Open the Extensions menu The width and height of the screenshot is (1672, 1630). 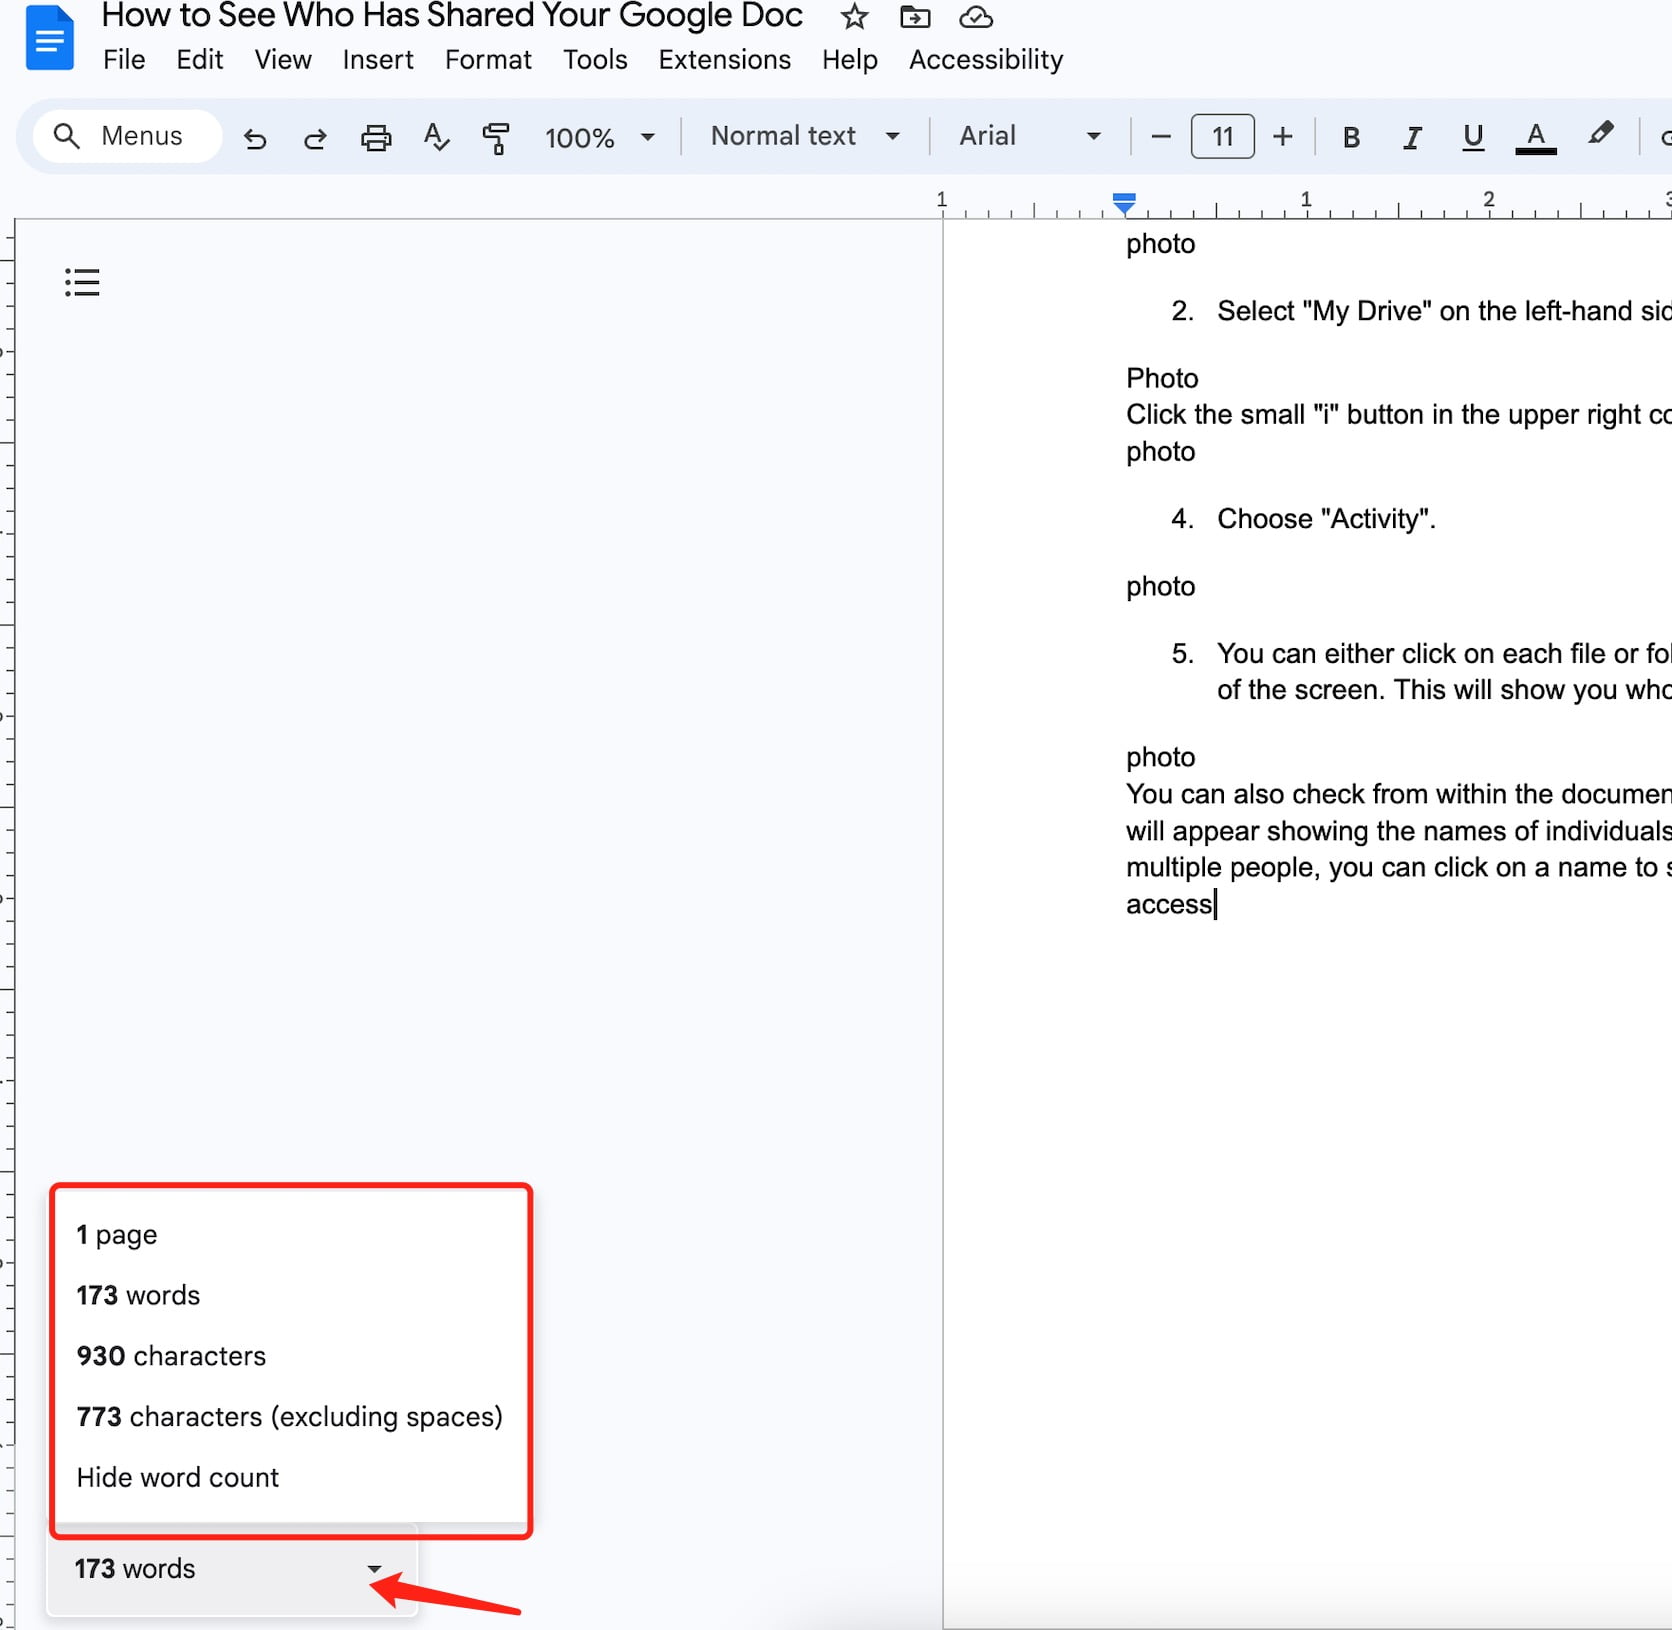coord(725,60)
